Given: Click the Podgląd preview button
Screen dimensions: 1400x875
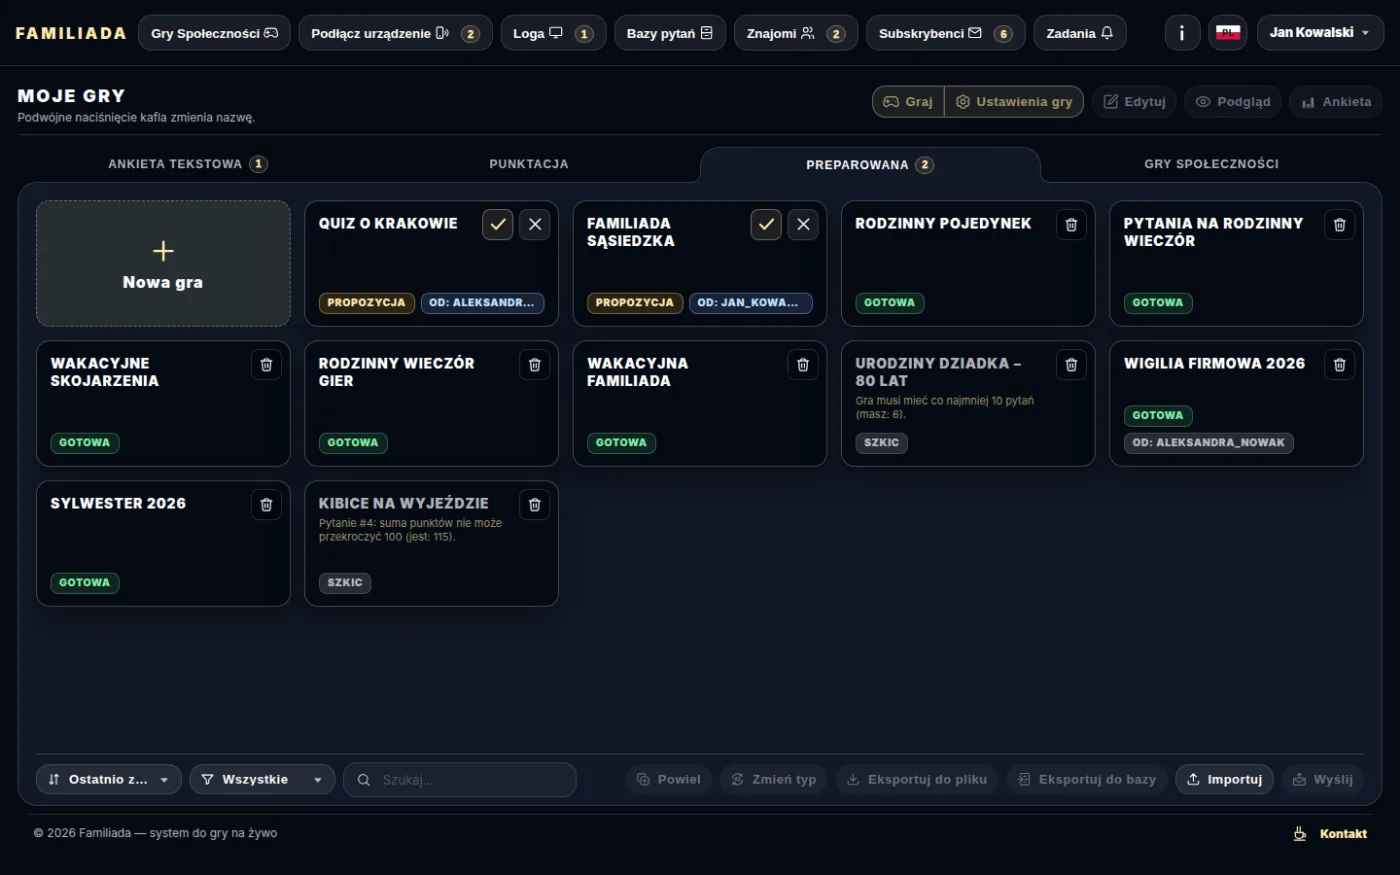Looking at the screenshot, I should (x=1233, y=102).
